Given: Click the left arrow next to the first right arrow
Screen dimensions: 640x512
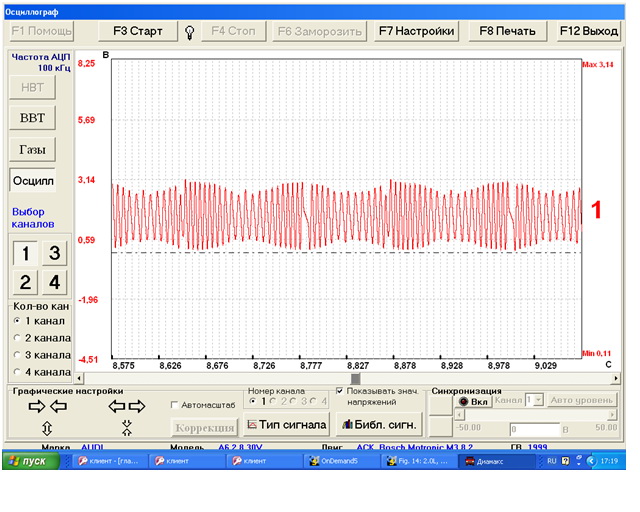Looking at the screenshot, I should pyautogui.click(x=58, y=406).
